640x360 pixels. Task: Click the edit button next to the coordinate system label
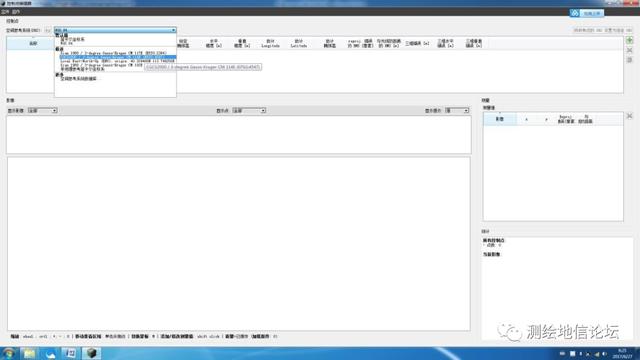[x=48, y=31]
